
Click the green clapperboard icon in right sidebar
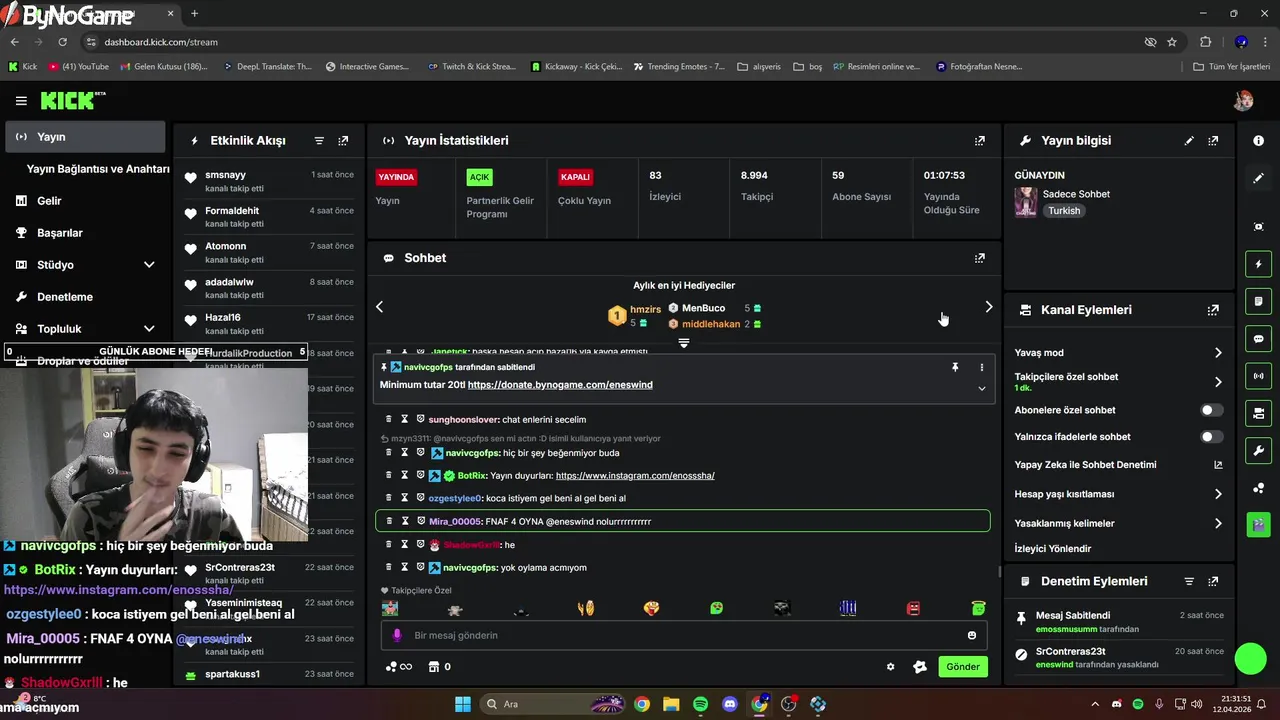pyautogui.click(x=1259, y=524)
